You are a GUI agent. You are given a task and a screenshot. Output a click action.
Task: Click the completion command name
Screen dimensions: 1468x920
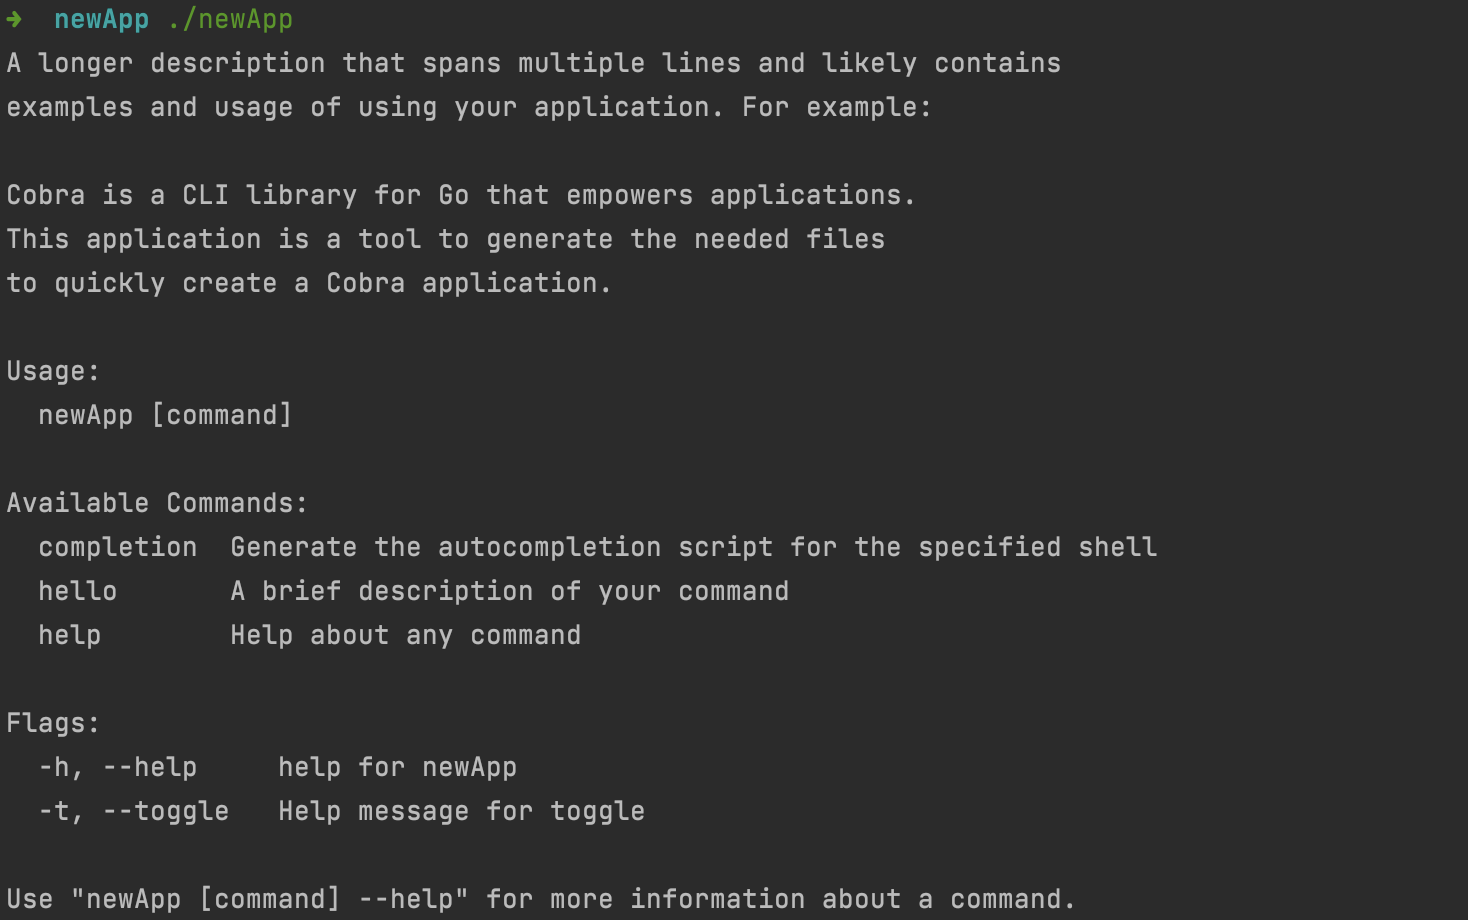click(x=118, y=548)
